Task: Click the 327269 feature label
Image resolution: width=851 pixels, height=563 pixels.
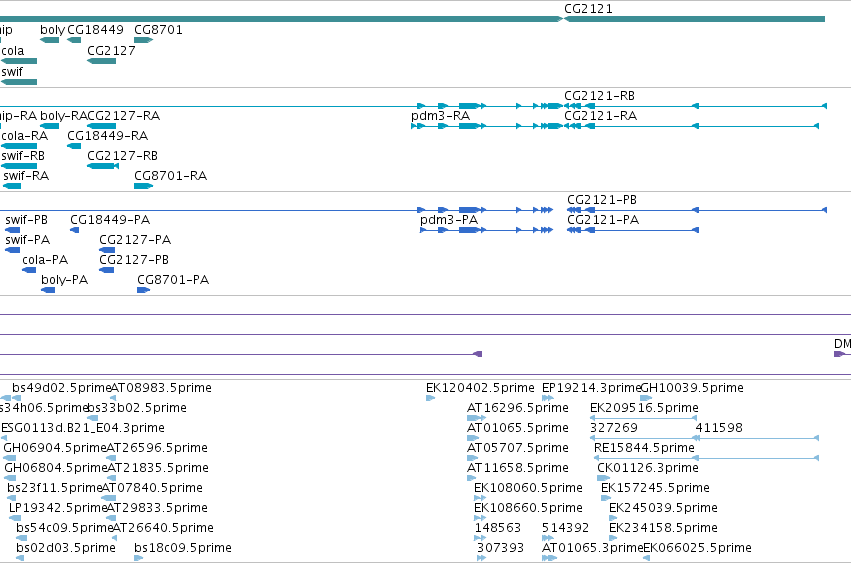Action: [614, 428]
